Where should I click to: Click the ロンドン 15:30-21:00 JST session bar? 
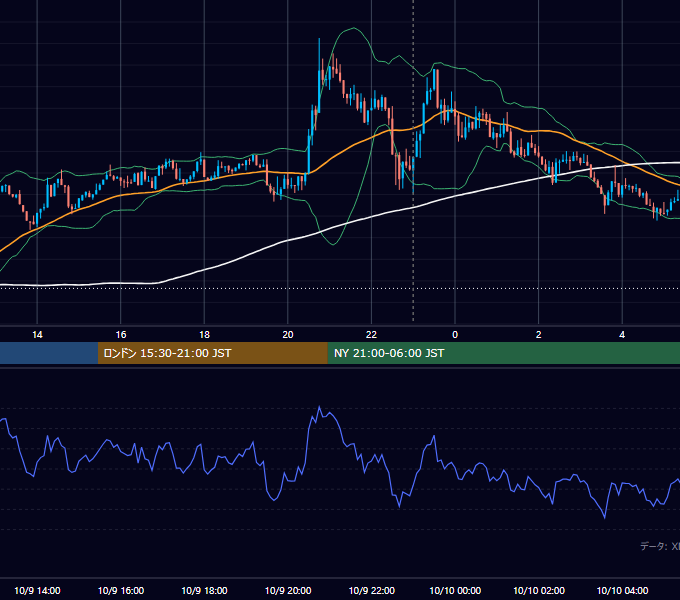tap(212, 353)
